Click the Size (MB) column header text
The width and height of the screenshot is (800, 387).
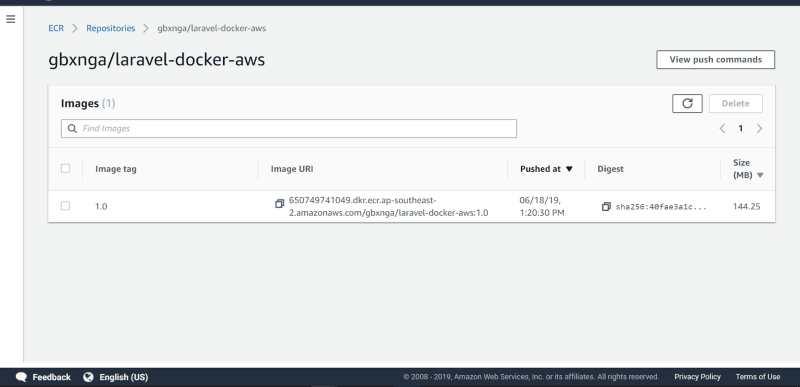click(x=743, y=169)
